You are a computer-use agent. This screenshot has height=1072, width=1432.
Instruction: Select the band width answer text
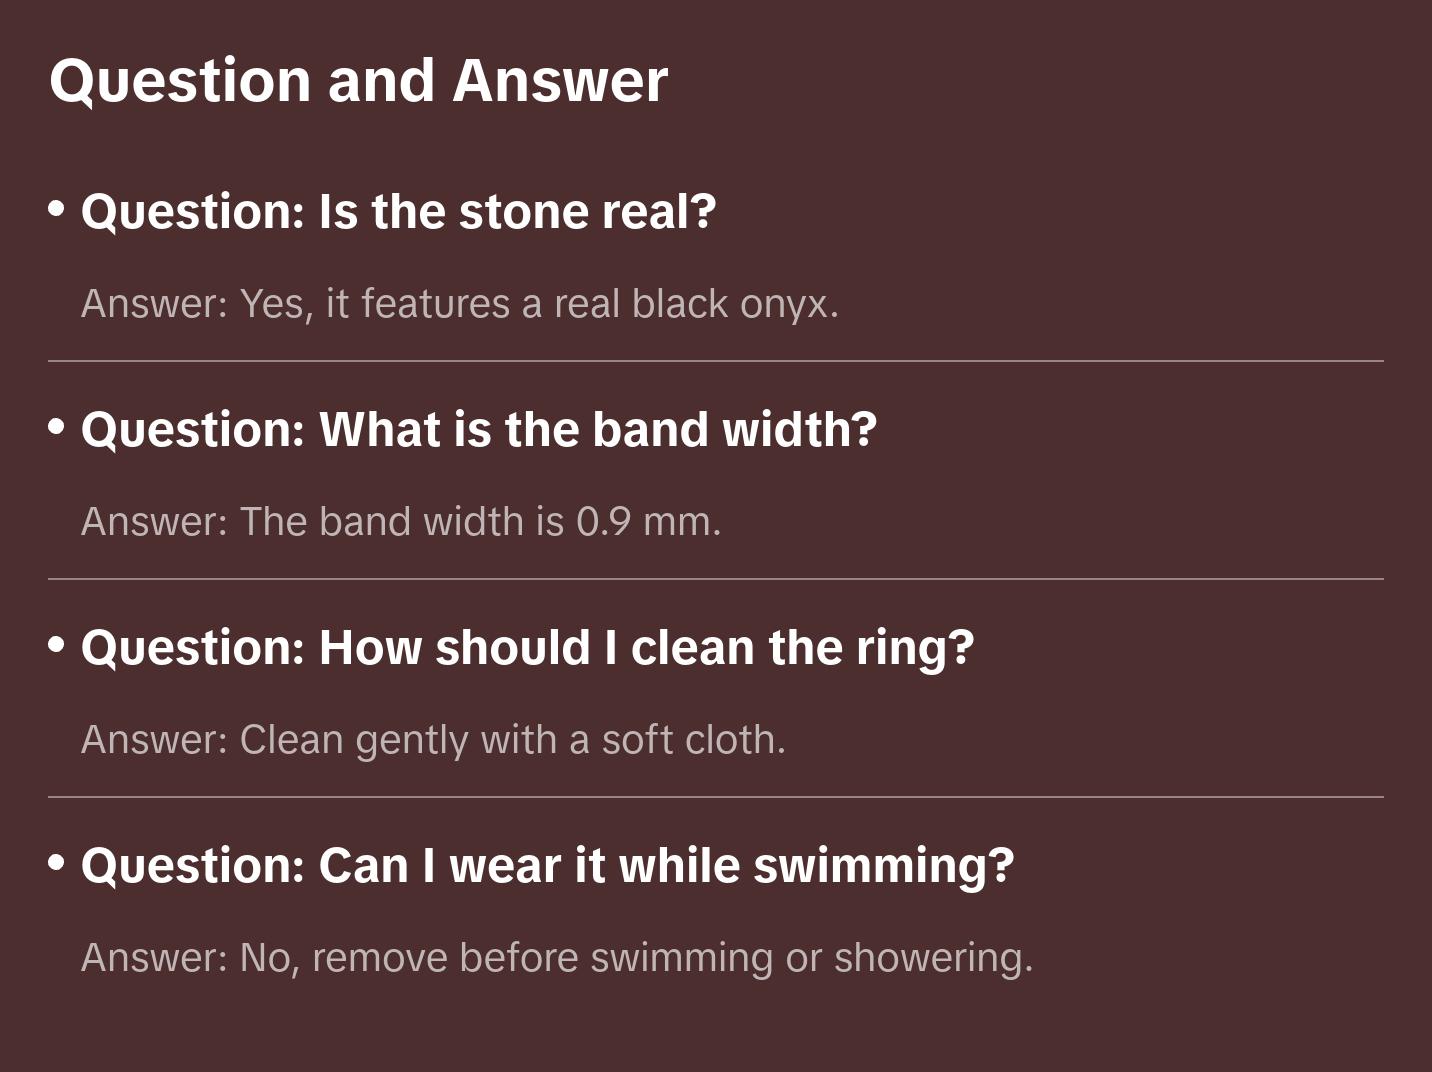pos(400,522)
